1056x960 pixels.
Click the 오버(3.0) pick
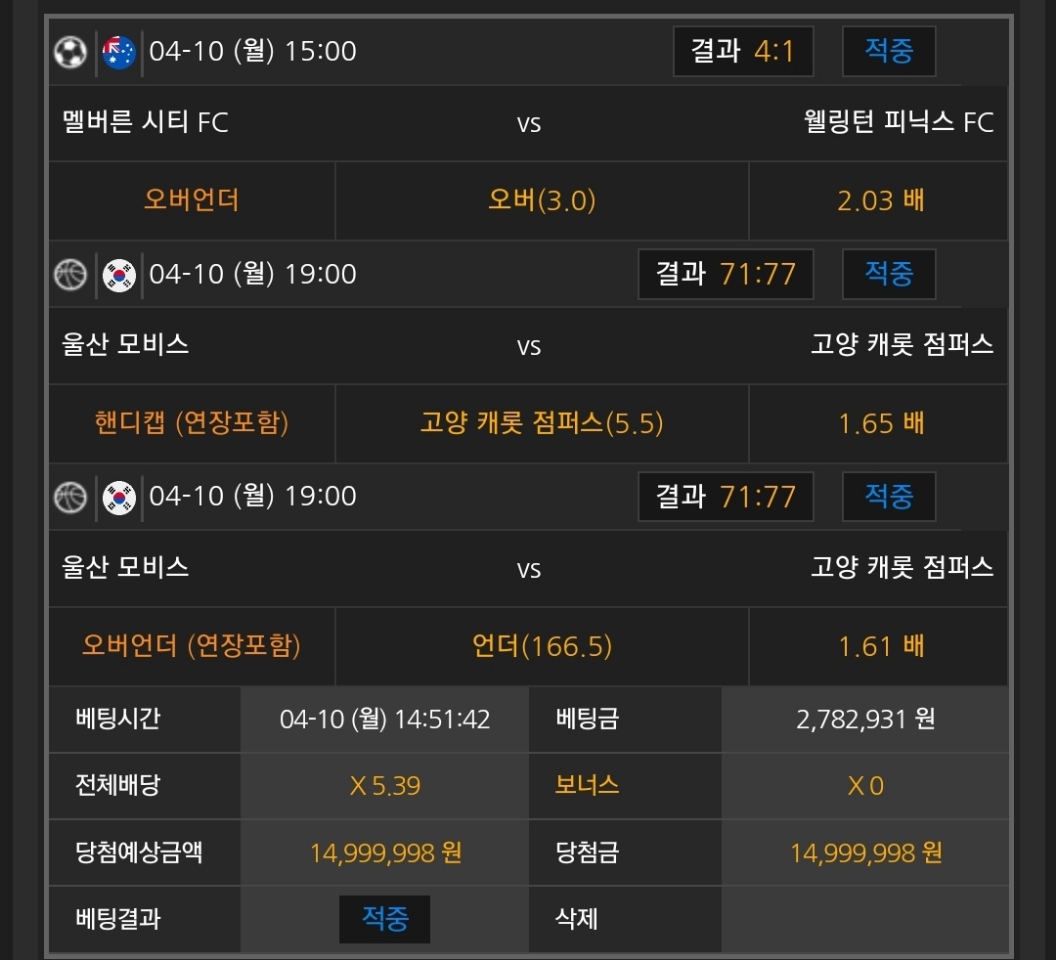point(541,201)
